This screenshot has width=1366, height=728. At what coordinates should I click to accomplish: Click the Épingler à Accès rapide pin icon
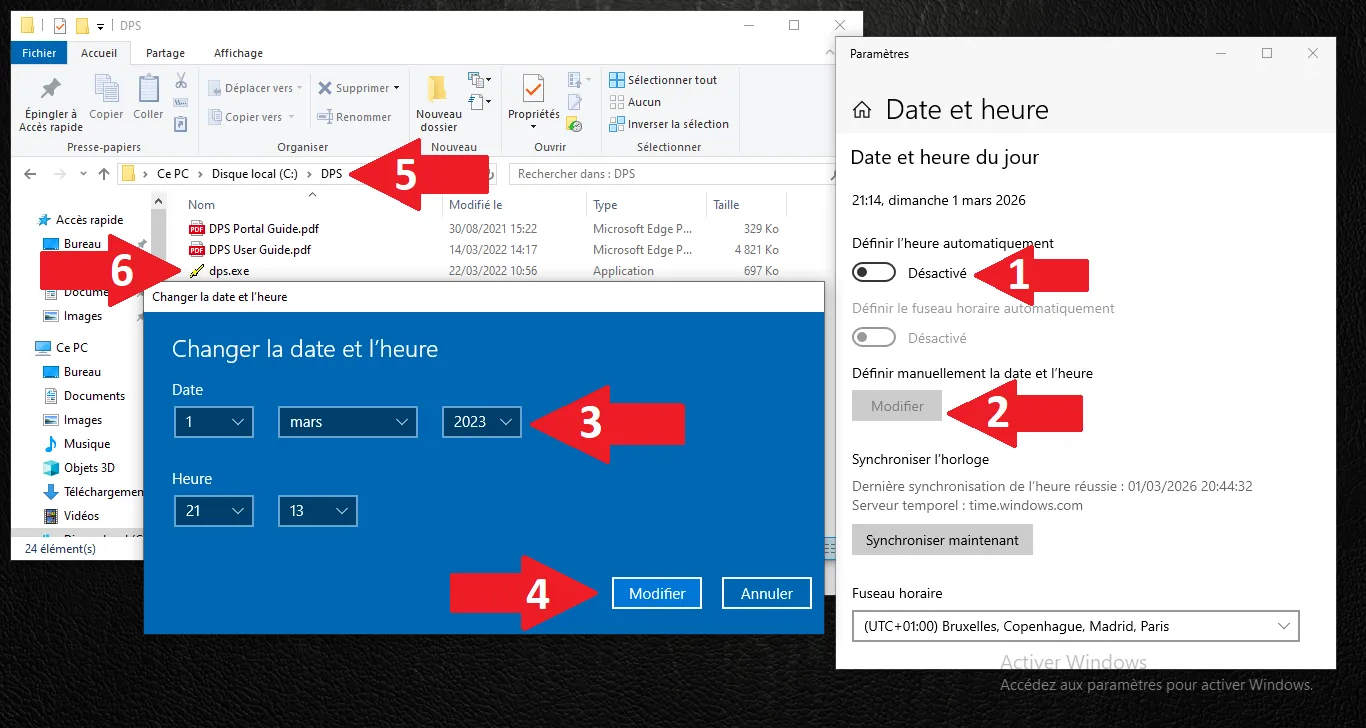(x=50, y=90)
